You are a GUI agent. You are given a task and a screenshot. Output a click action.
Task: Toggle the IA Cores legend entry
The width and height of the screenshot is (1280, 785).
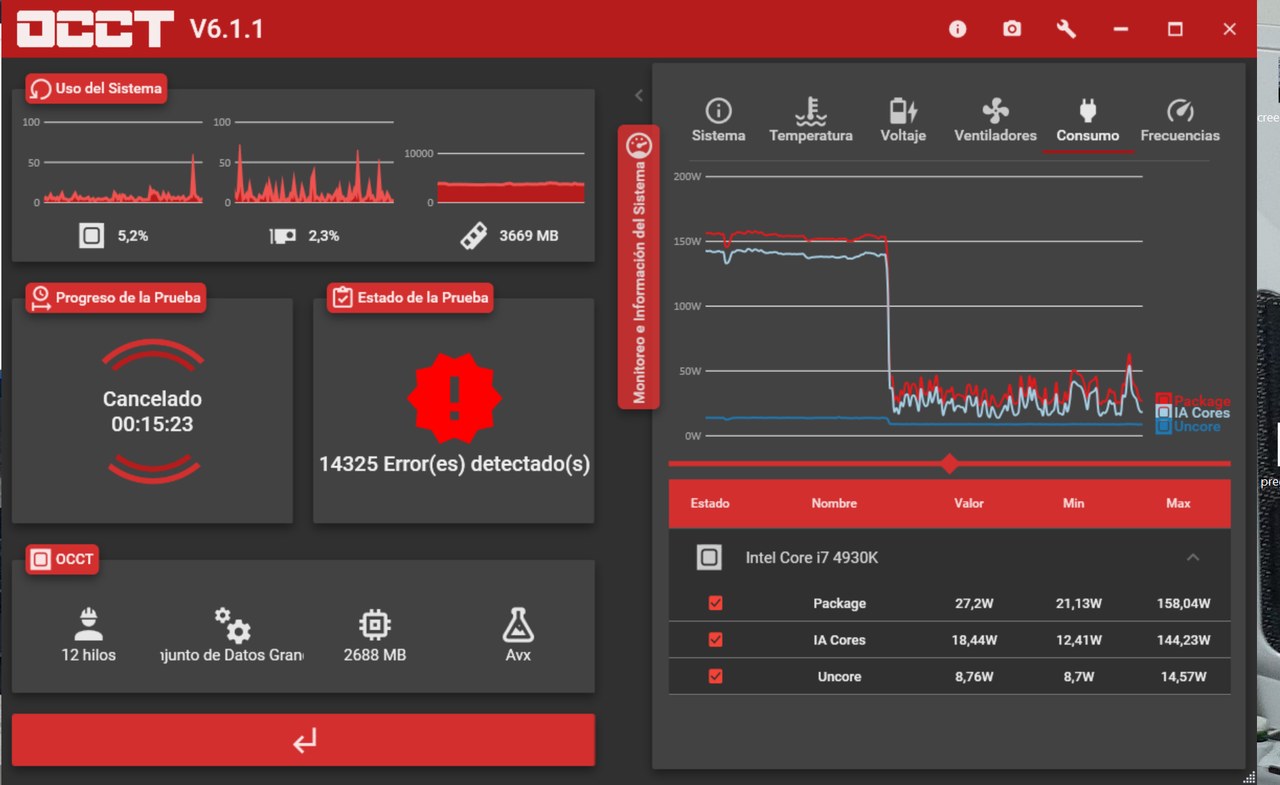coord(1193,413)
